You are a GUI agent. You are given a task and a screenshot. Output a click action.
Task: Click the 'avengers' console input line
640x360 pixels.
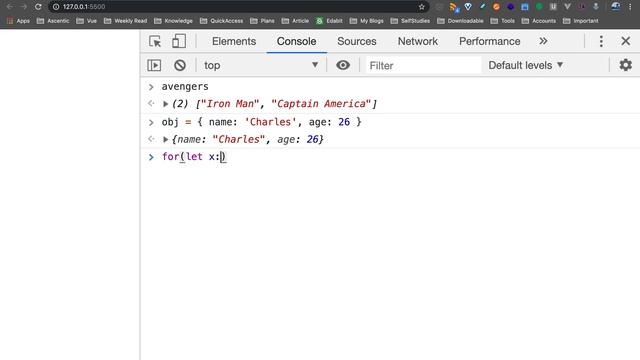[185, 87]
